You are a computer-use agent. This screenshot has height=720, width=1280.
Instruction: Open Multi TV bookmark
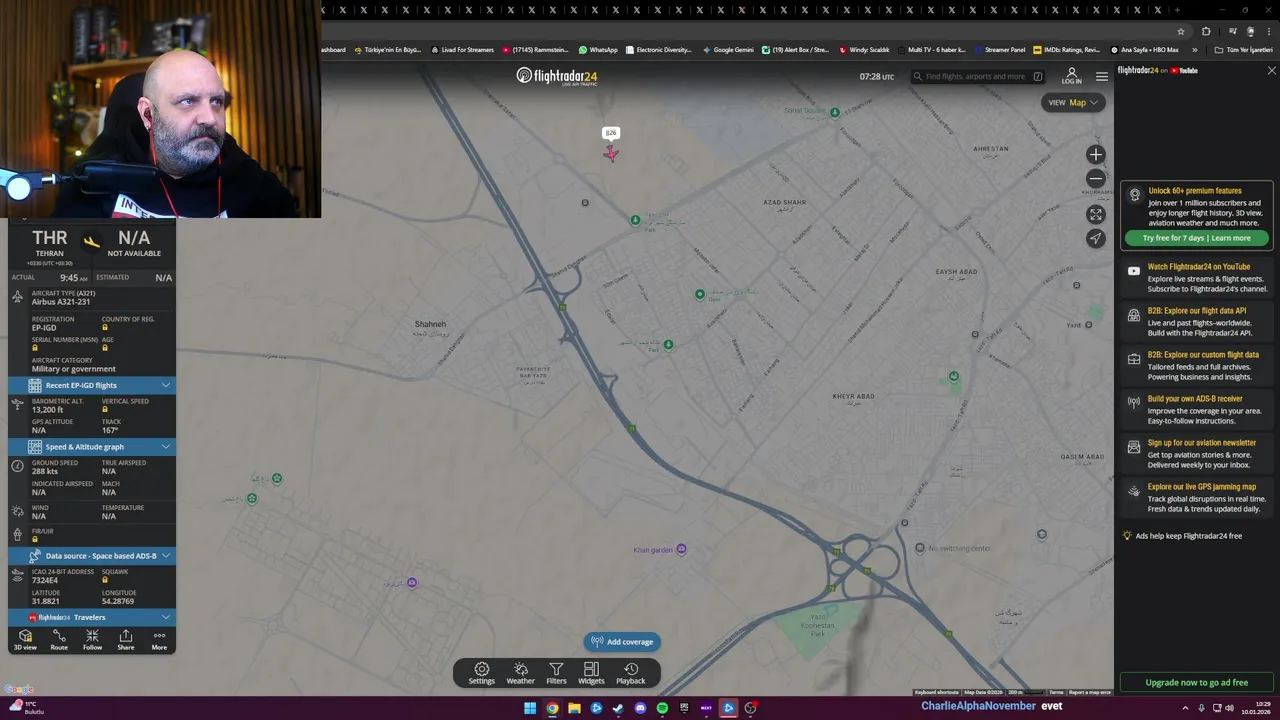931,50
